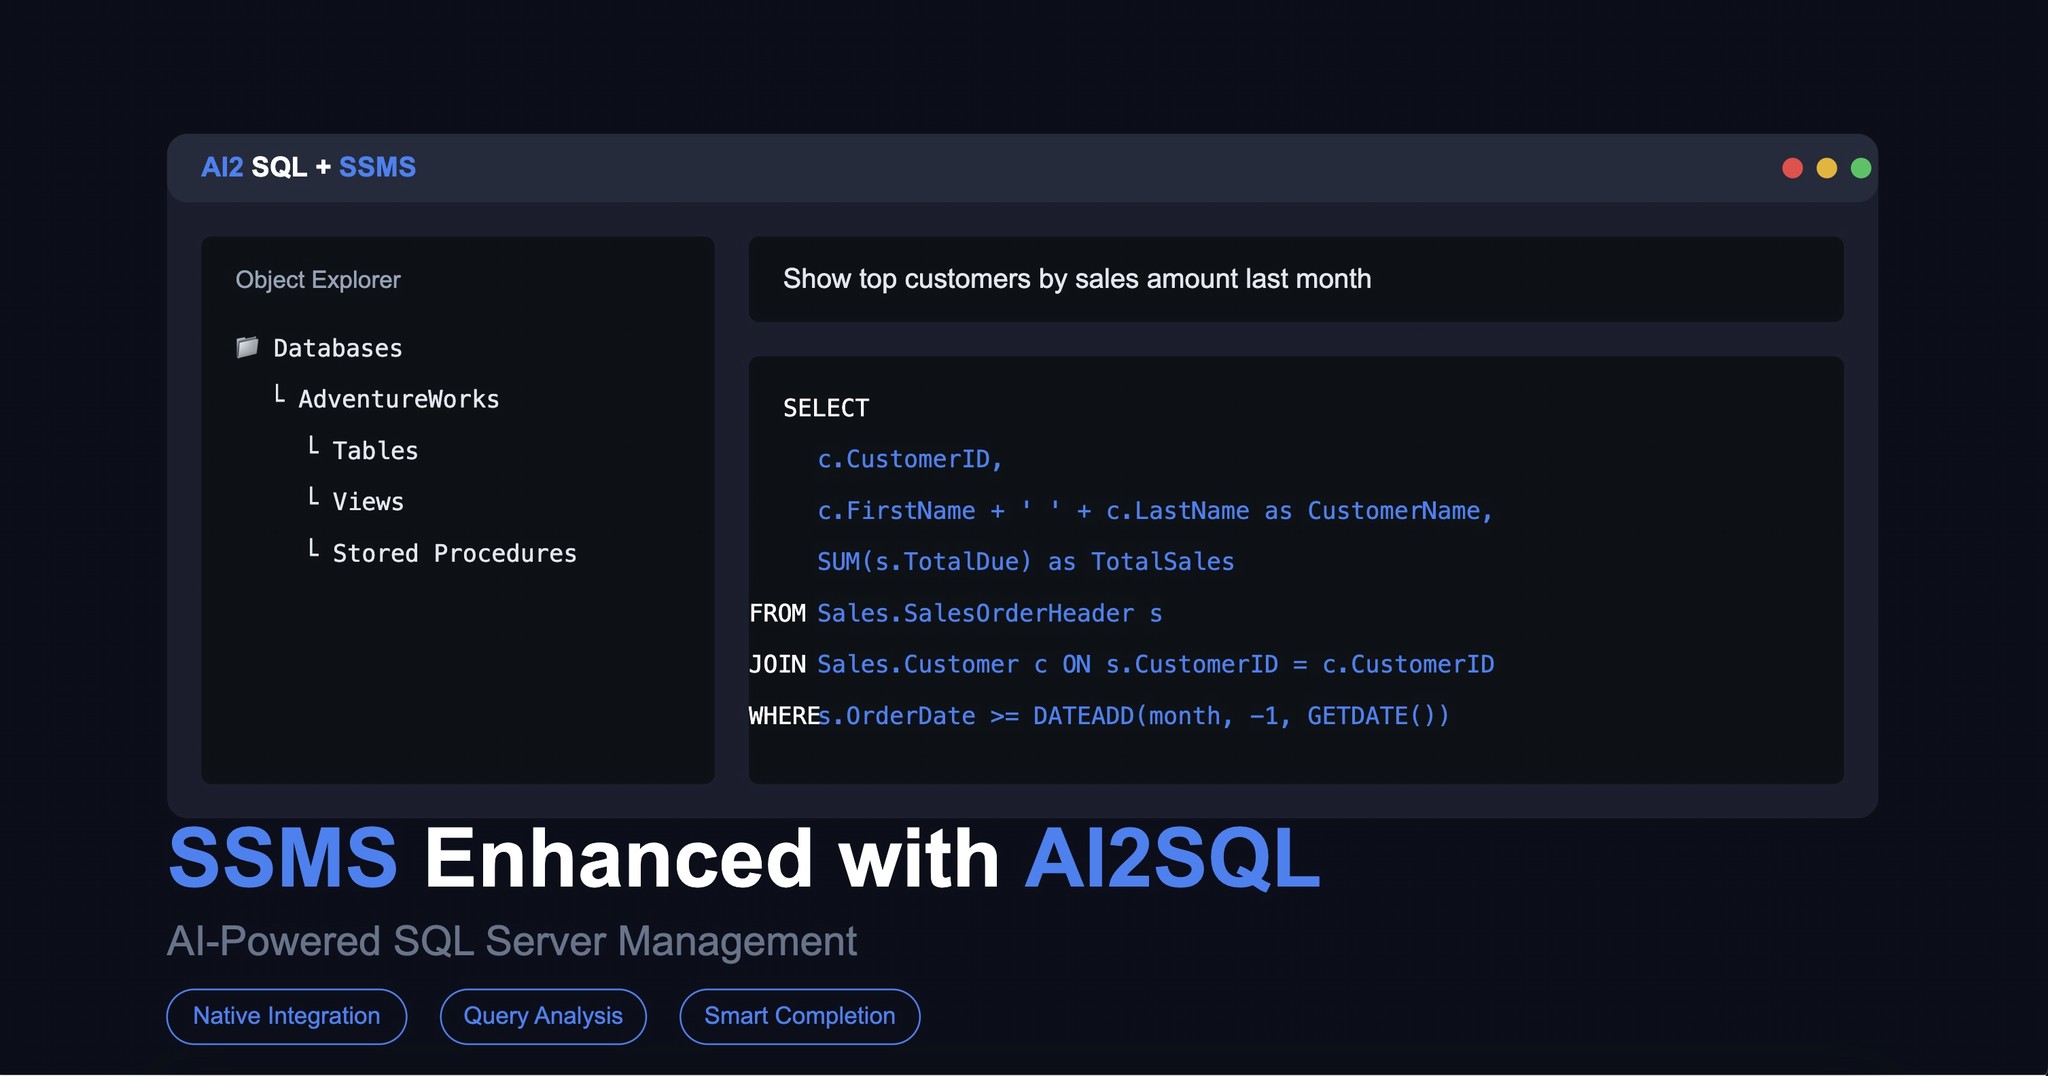Click the Databases folder icon
The image size is (2048, 1076).
[245, 347]
